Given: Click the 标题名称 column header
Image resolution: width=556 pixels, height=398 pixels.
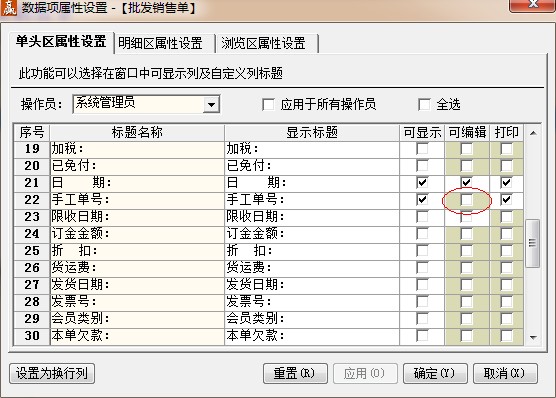Looking at the screenshot, I should point(137,133).
